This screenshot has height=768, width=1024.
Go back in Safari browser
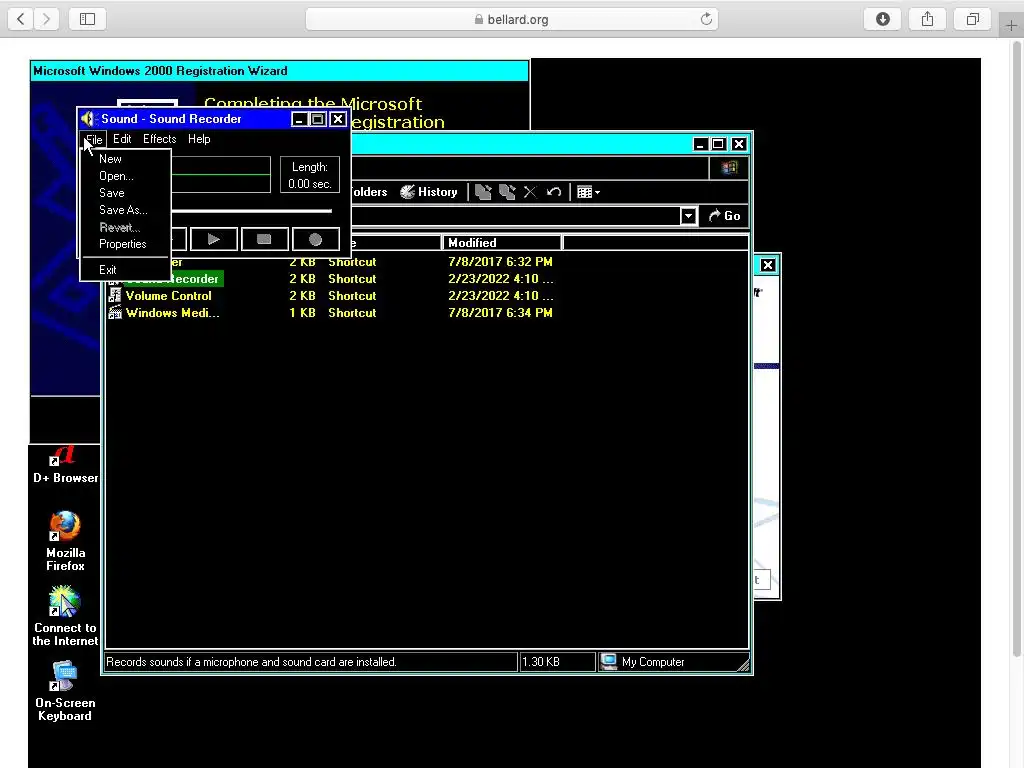coord(21,19)
